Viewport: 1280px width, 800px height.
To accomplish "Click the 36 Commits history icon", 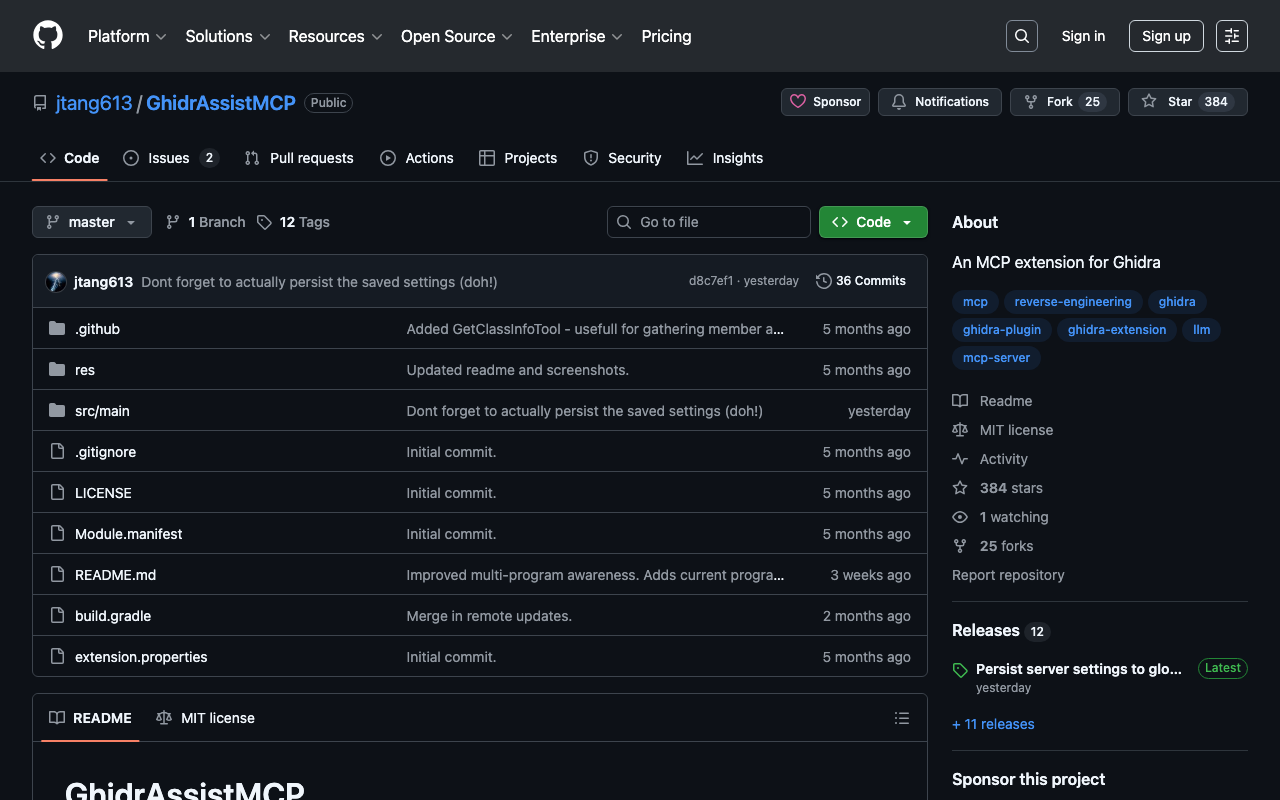I will [824, 281].
